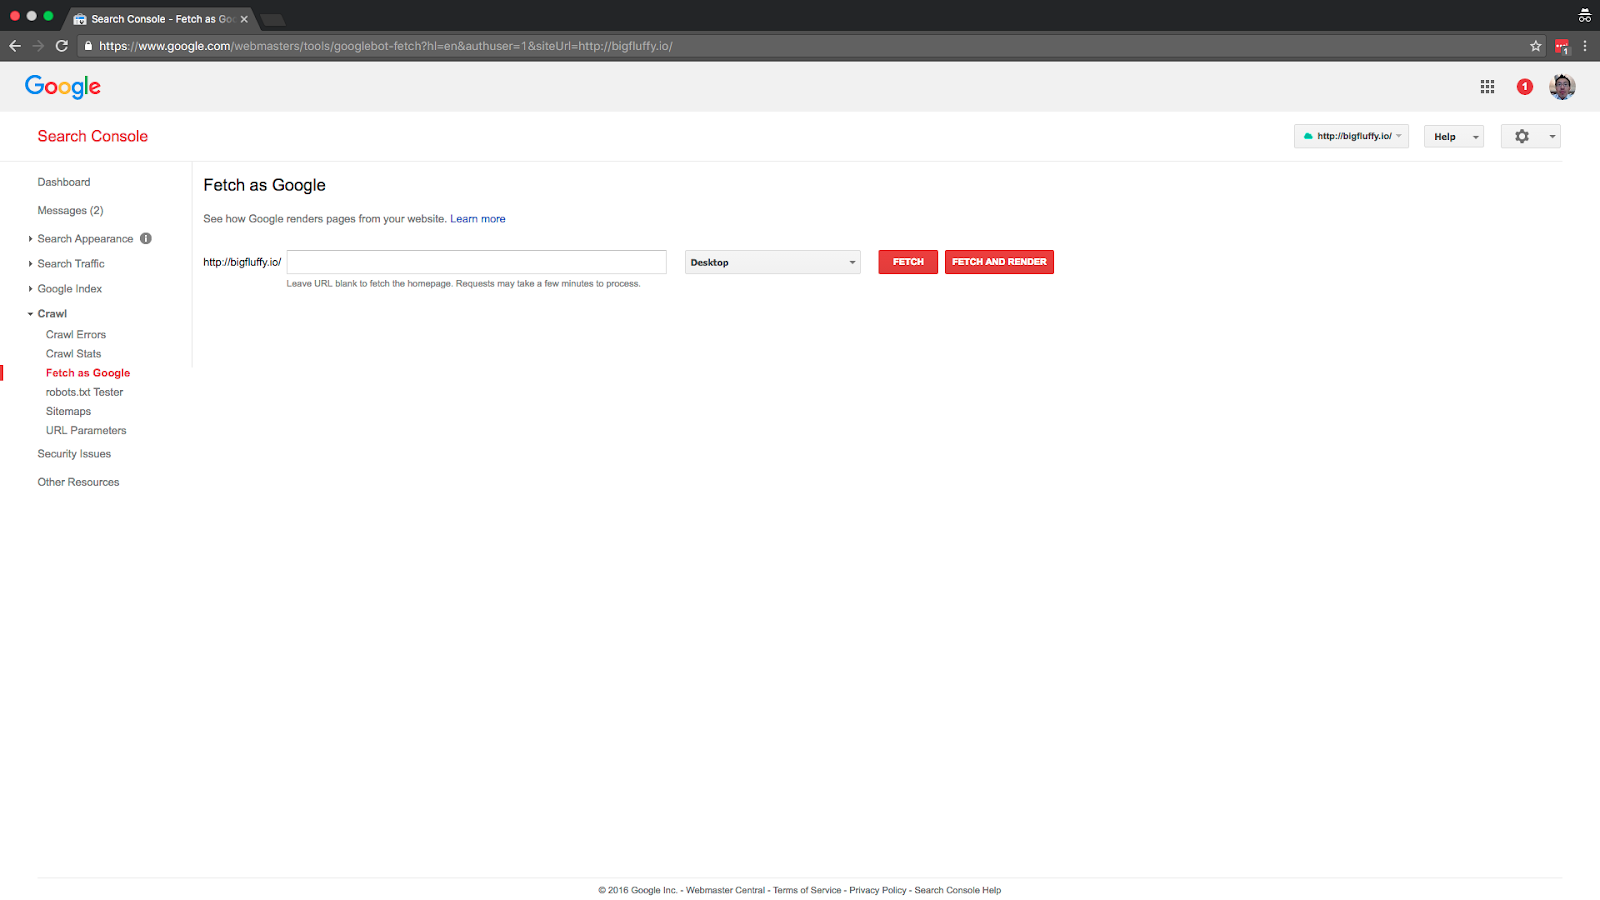This screenshot has width=1600, height=900.
Task: Select Fetch as Google in sidebar
Action: coord(88,373)
